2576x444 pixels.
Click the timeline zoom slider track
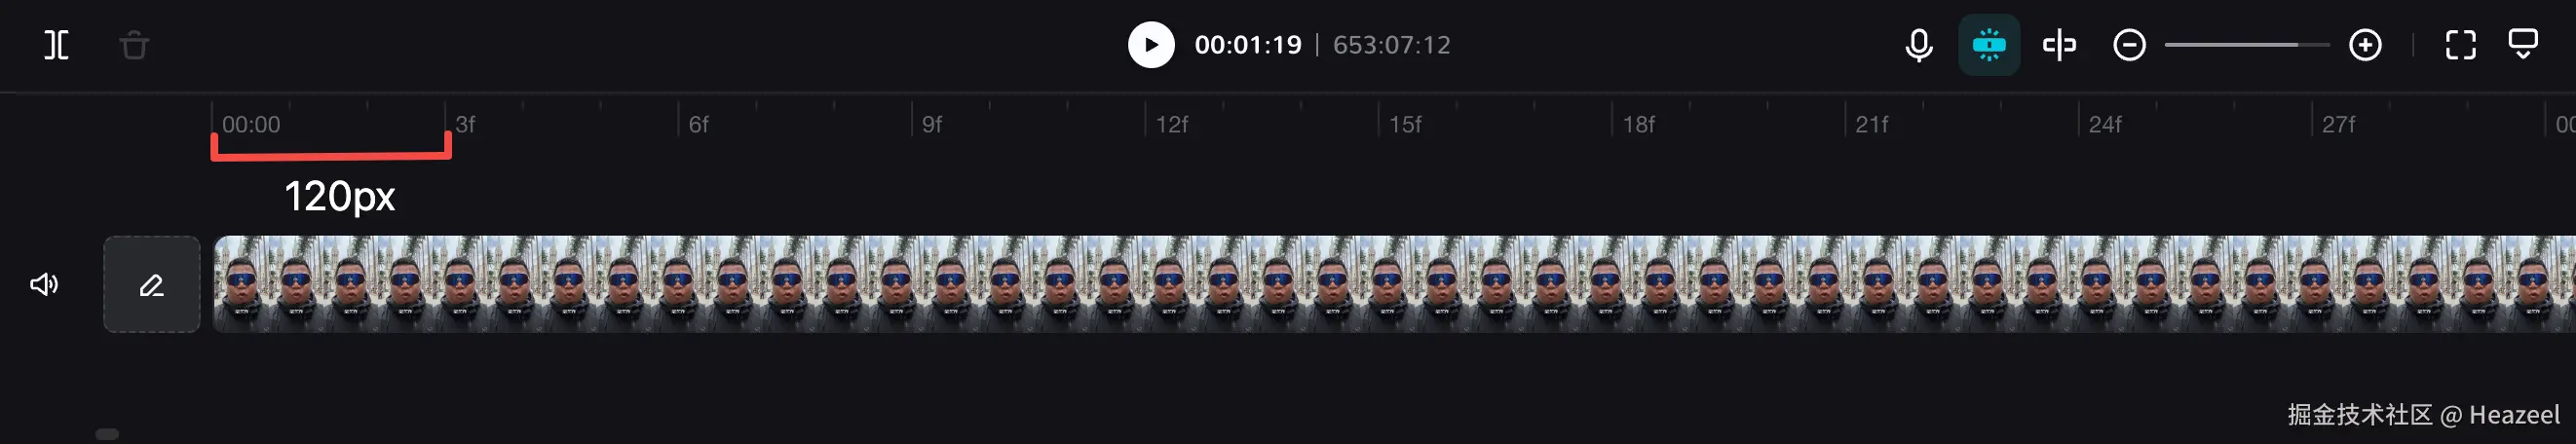[2247, 45]
